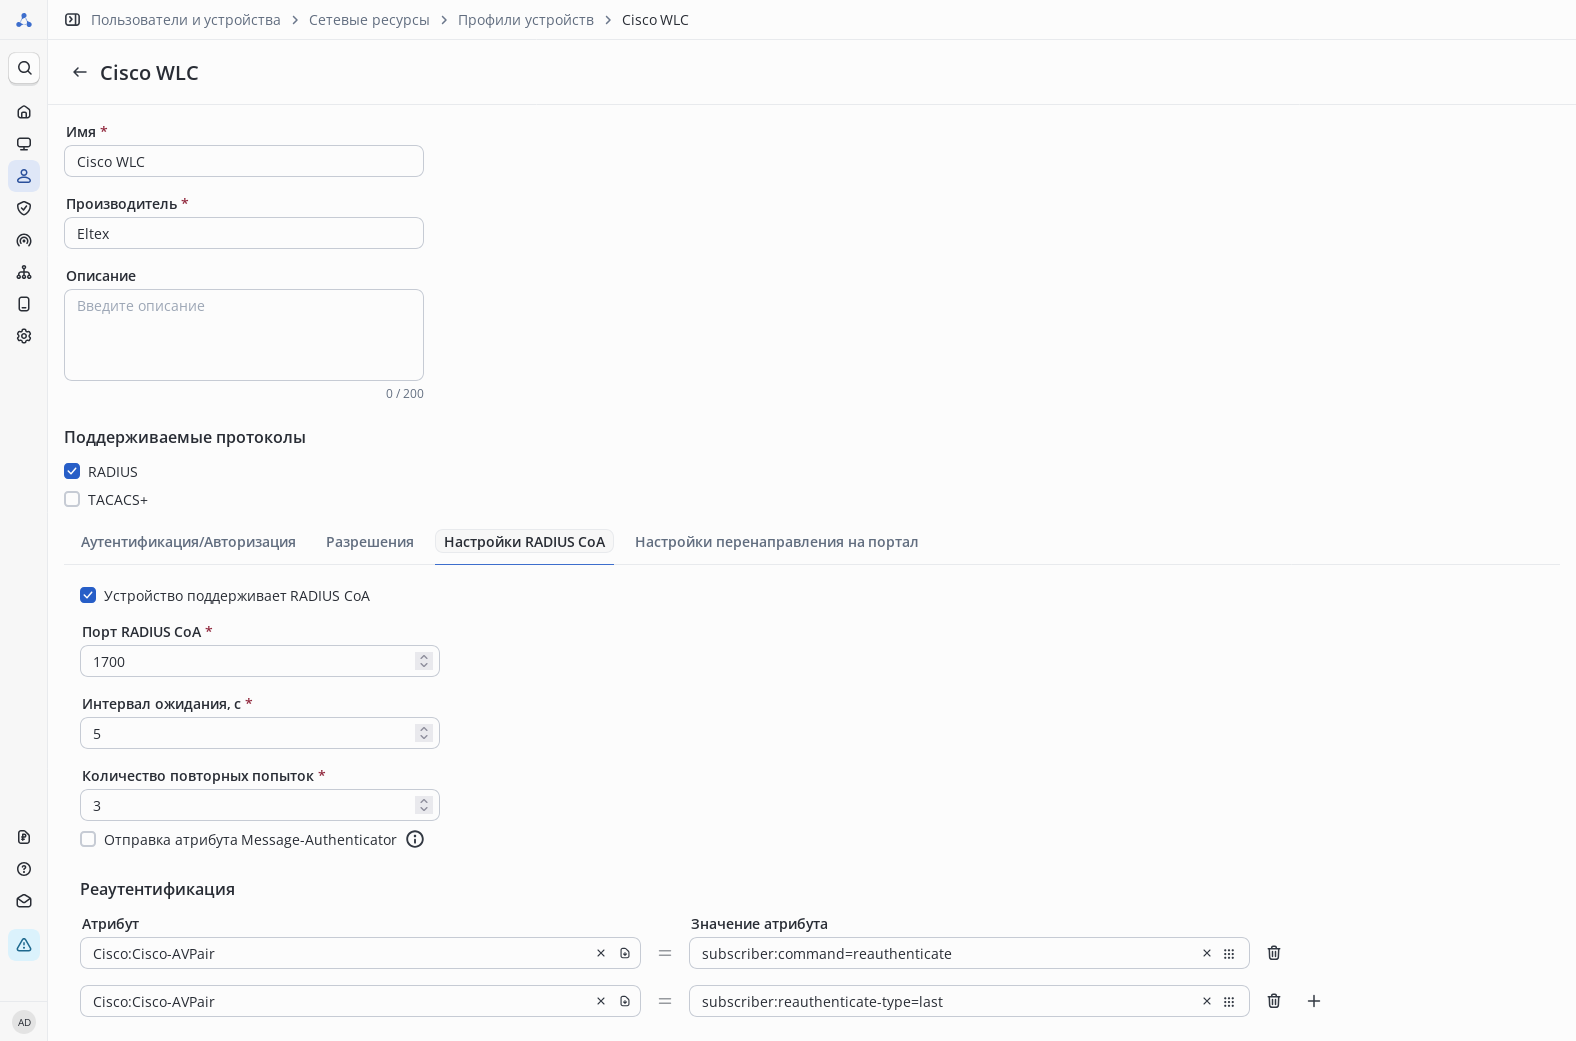Switch to Разрешения tab
Viewport: 1576px width, 1041px height.
pos(370,542)
